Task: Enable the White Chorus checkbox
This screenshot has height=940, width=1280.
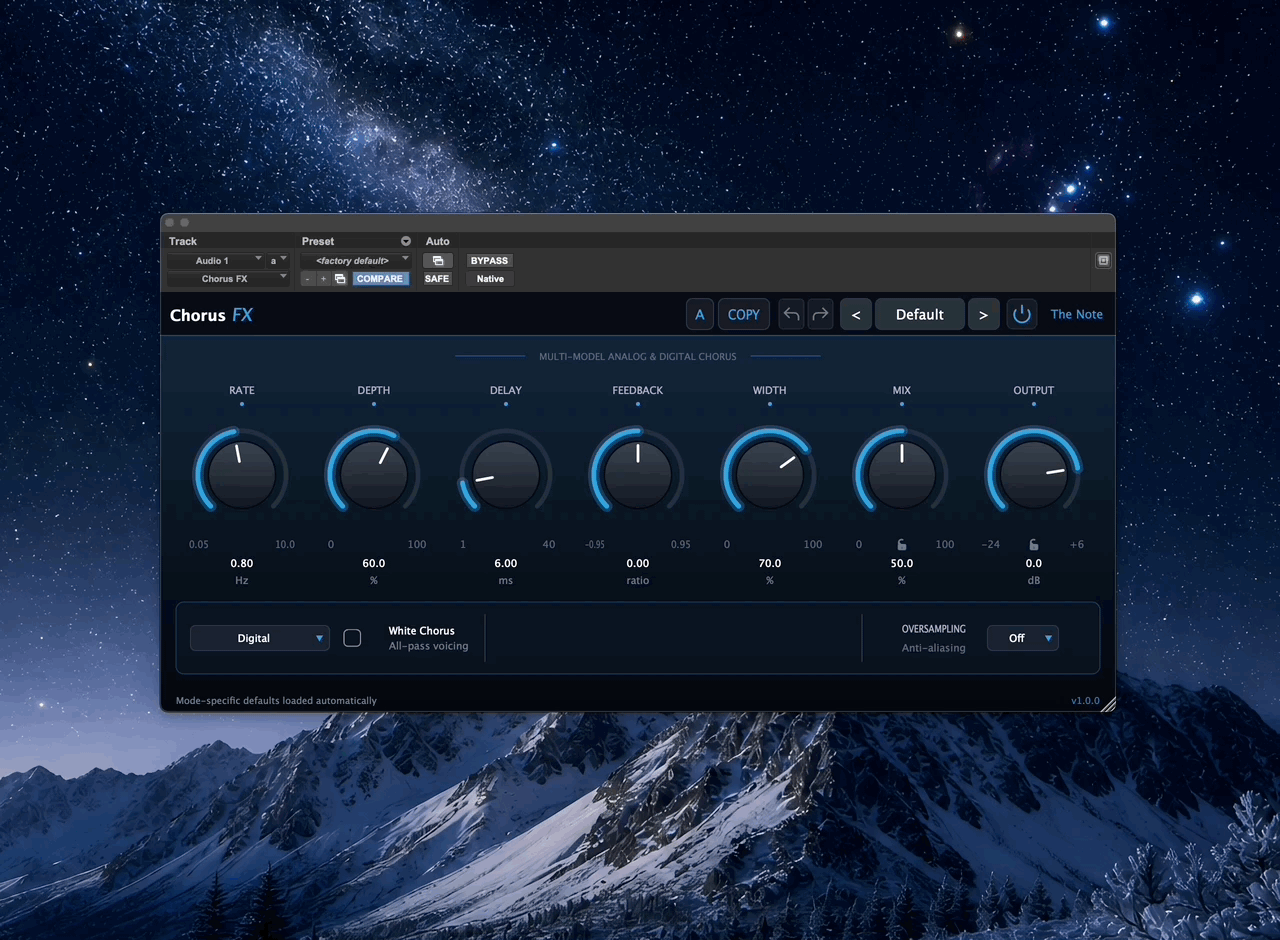Action: tap(352, 638)
